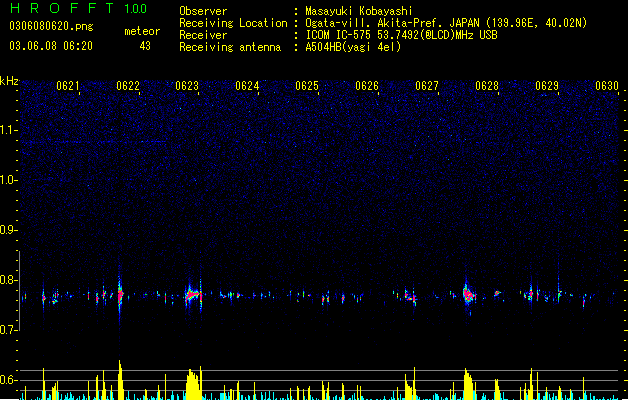Click the 0625 time marker
The height and width of the screenshot is (400, 629).
pyautogui.click(x=307, y=86)
